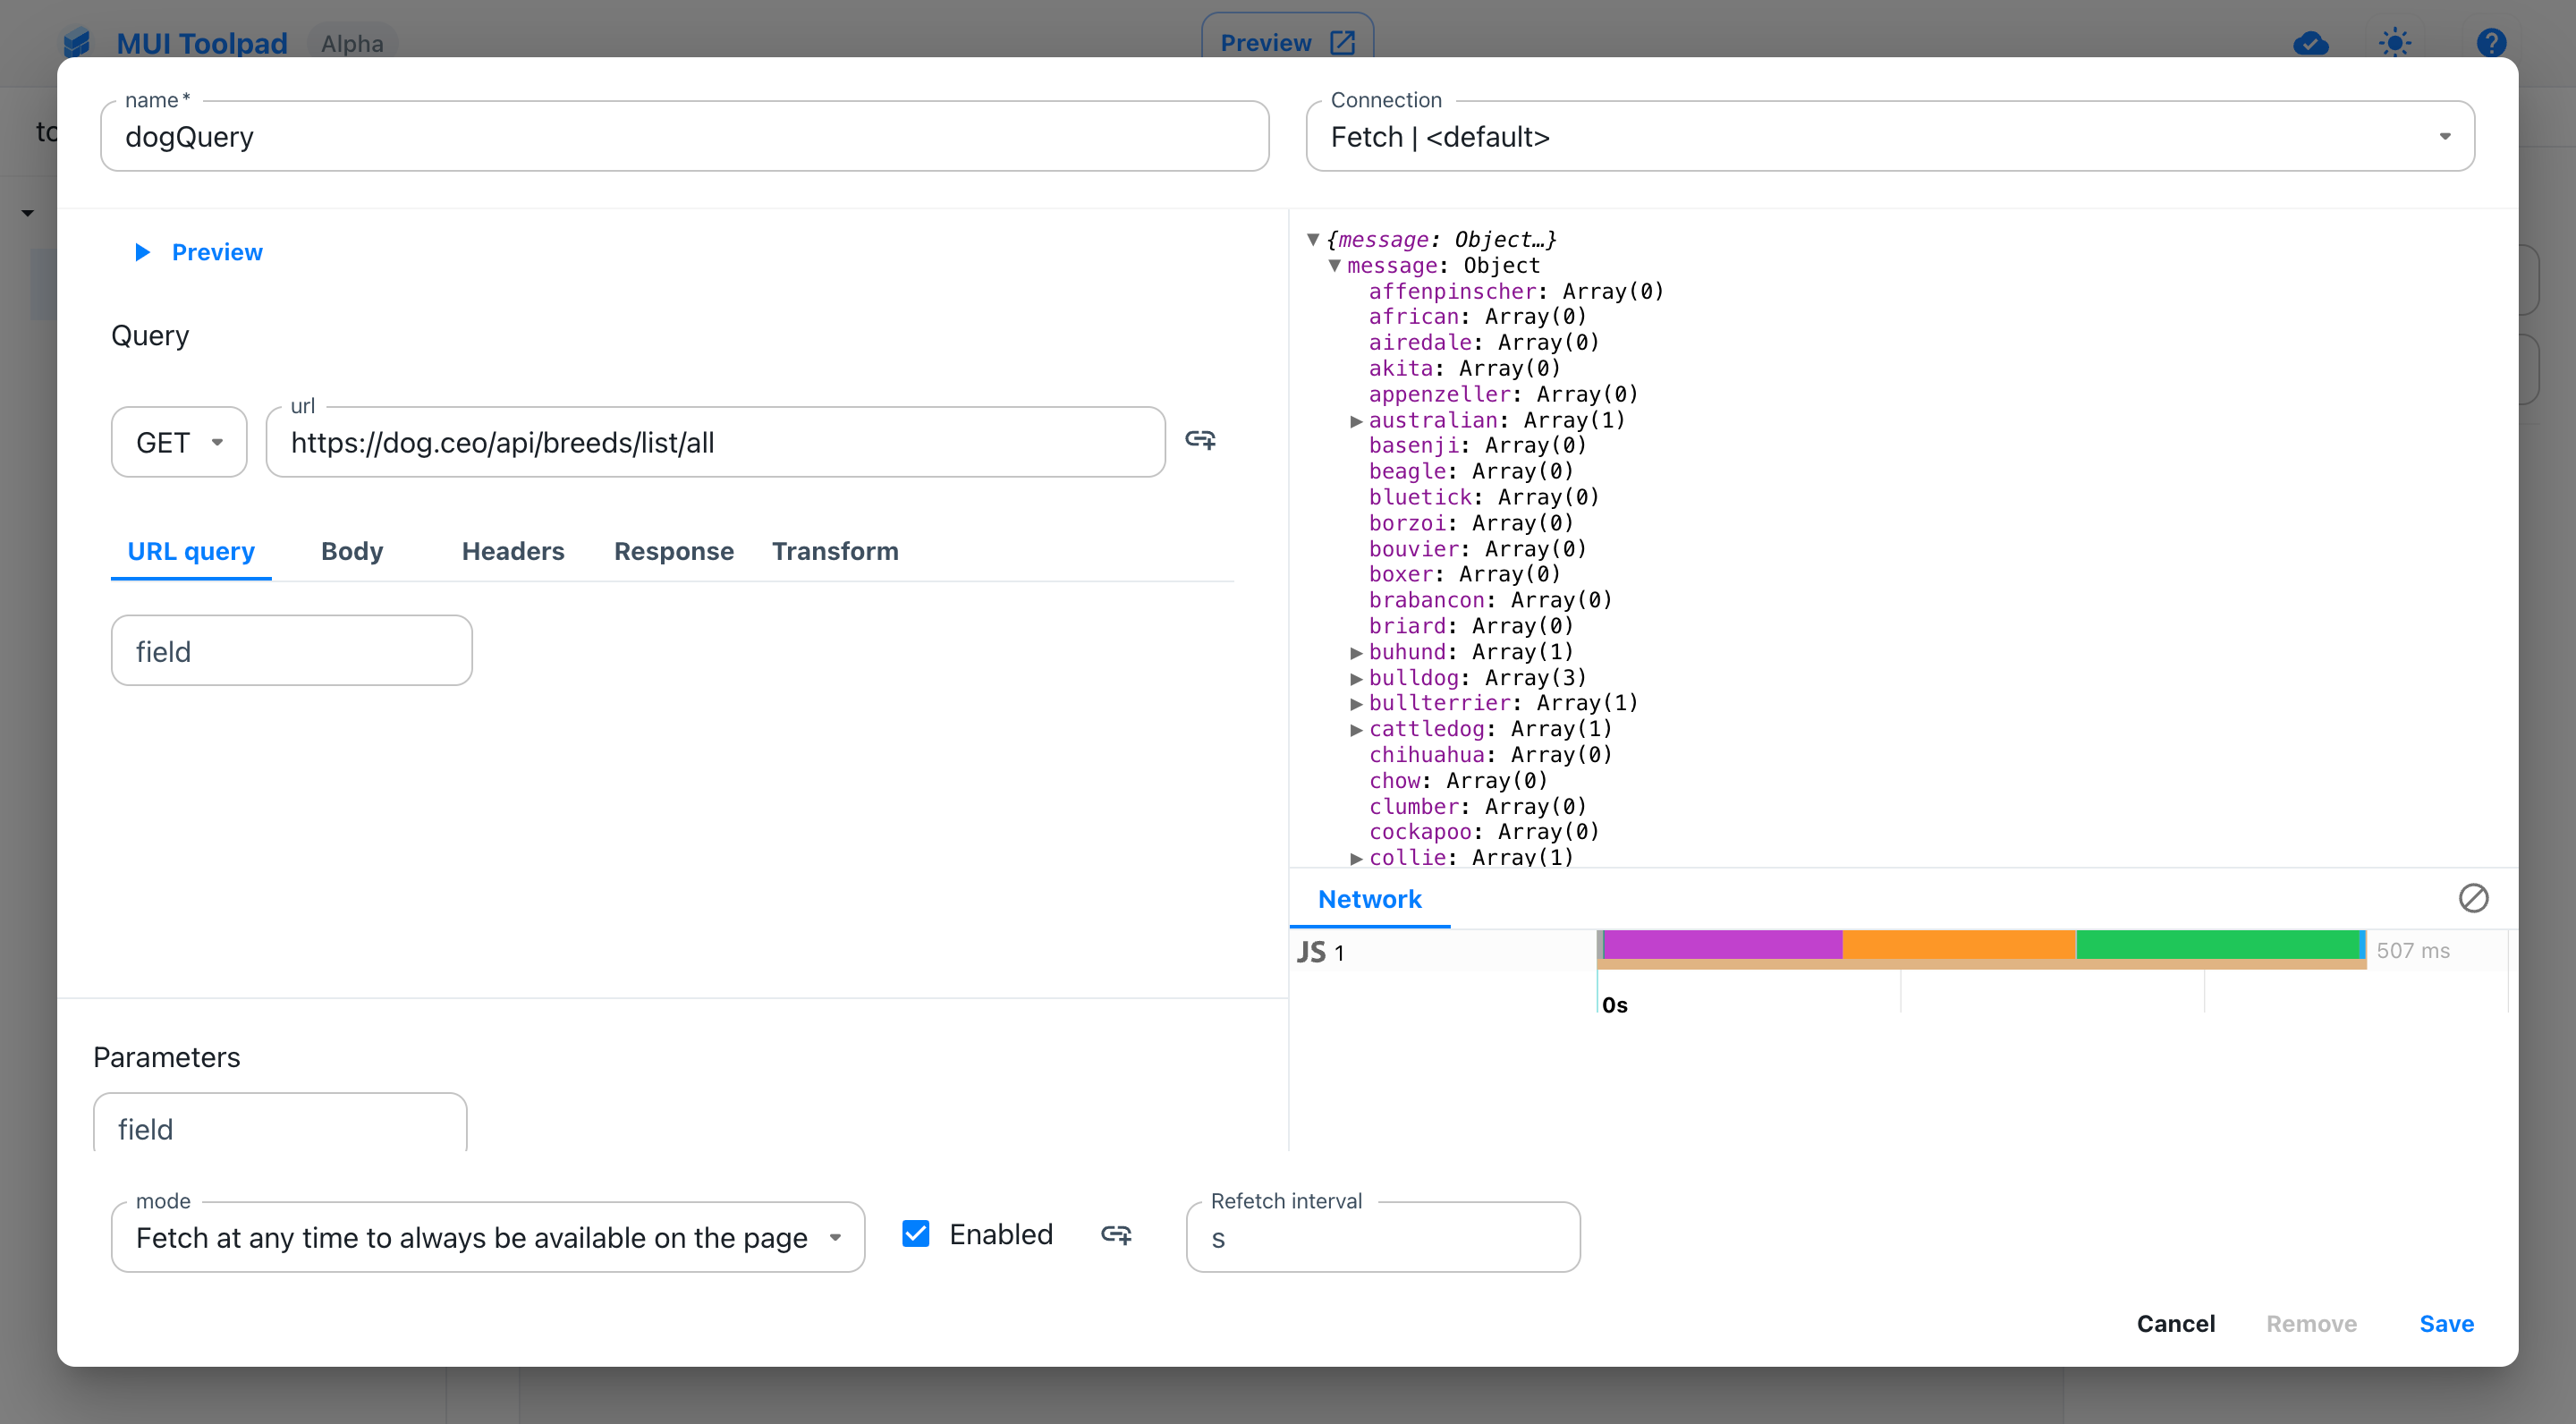This screenshot has height=1424, width=2576.
Task: Click the cloud sync status icon
Action: 2310,43
